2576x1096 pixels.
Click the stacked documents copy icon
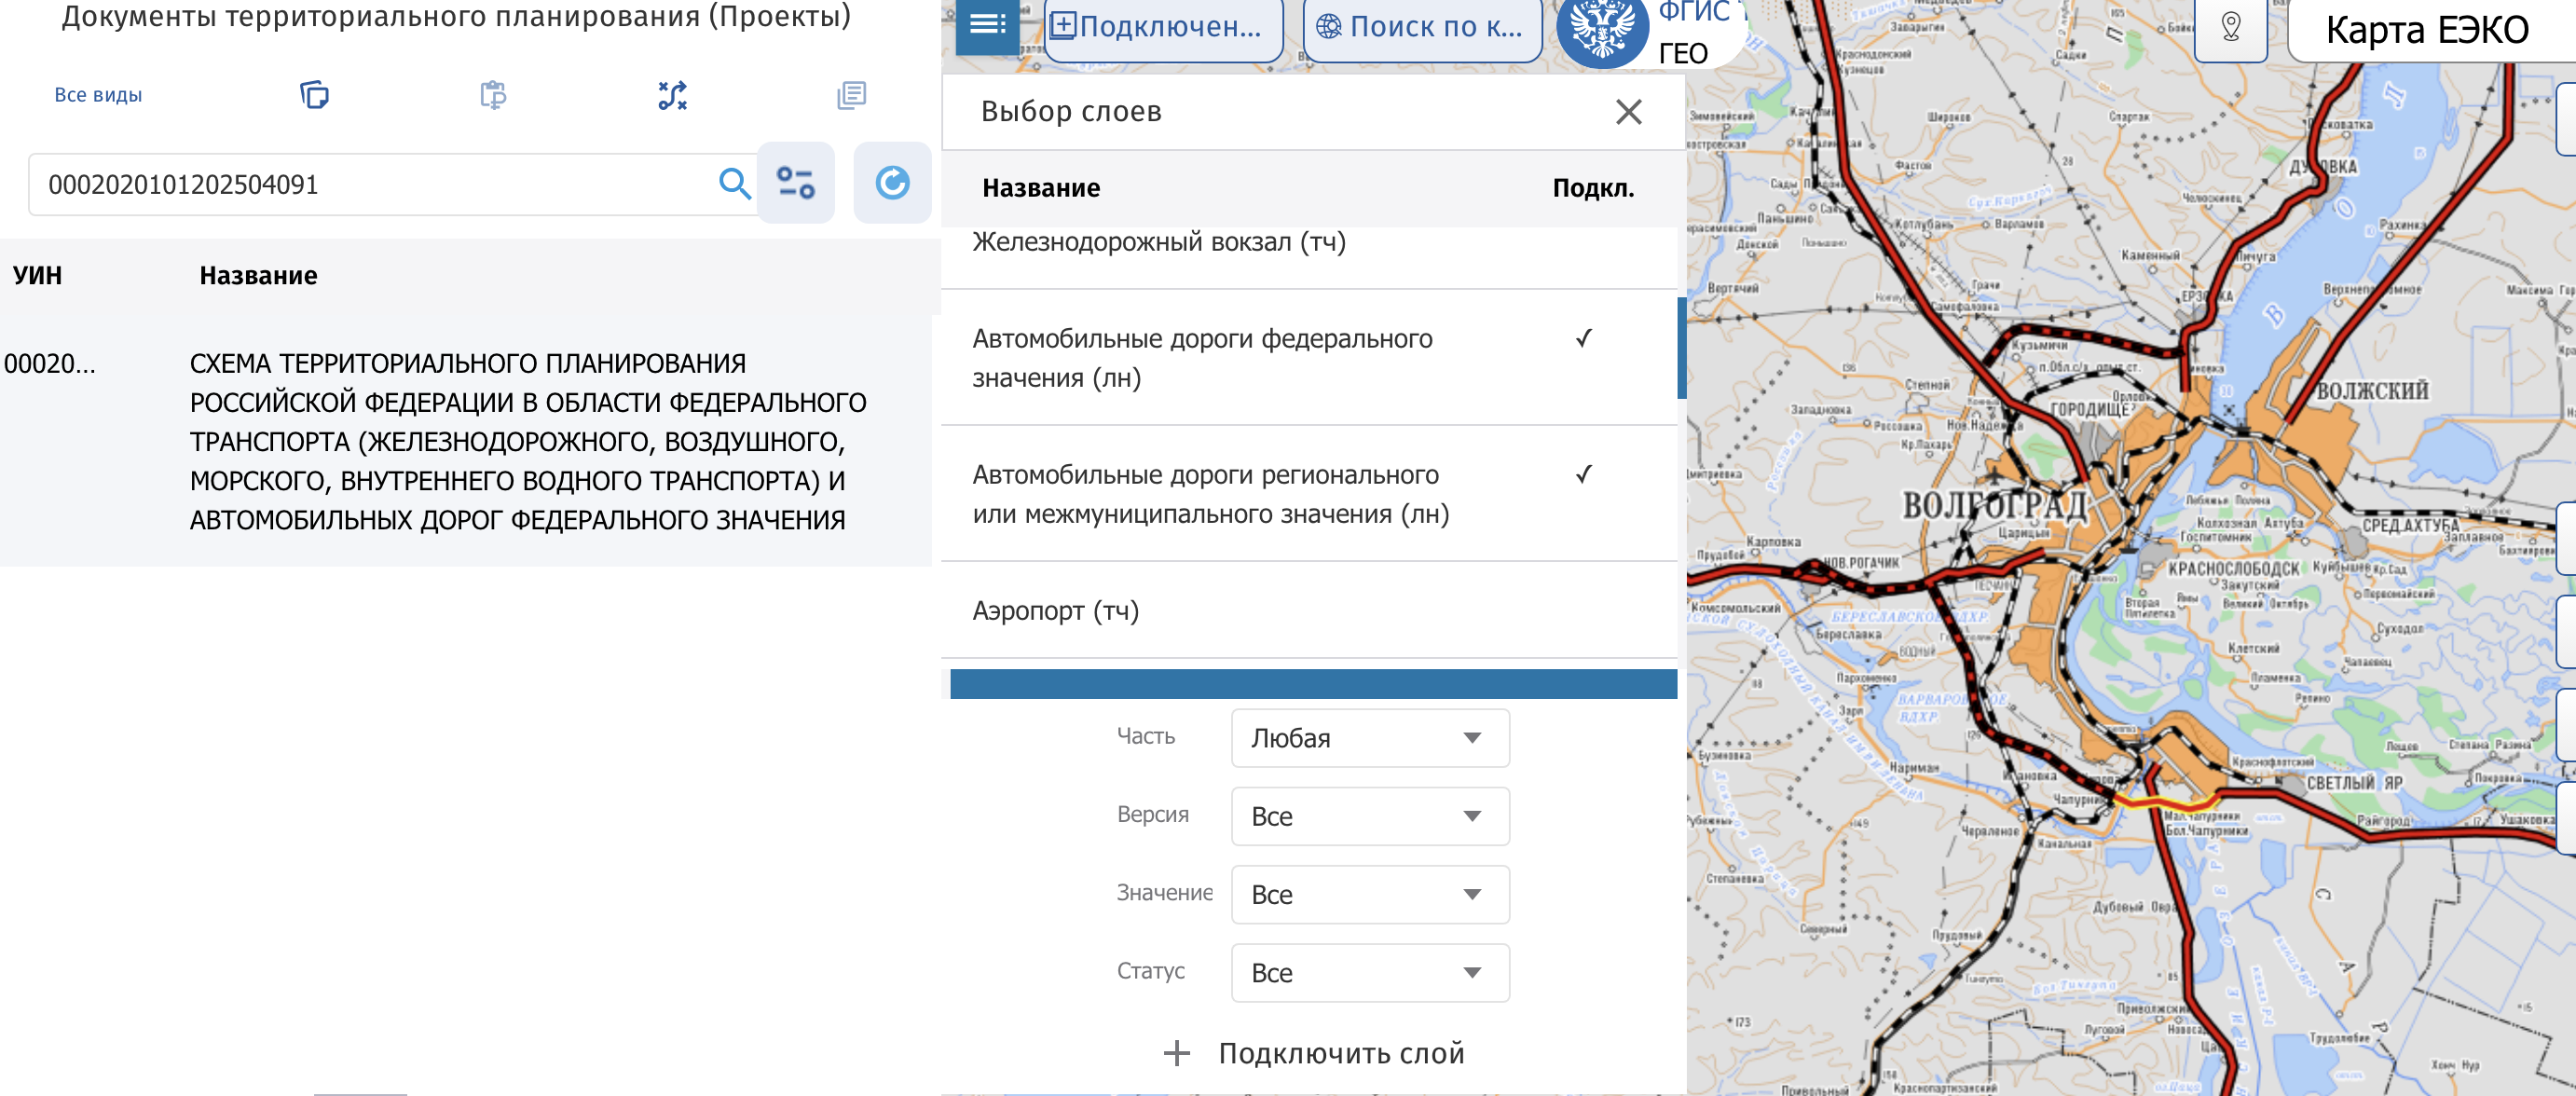click(314, 95)
